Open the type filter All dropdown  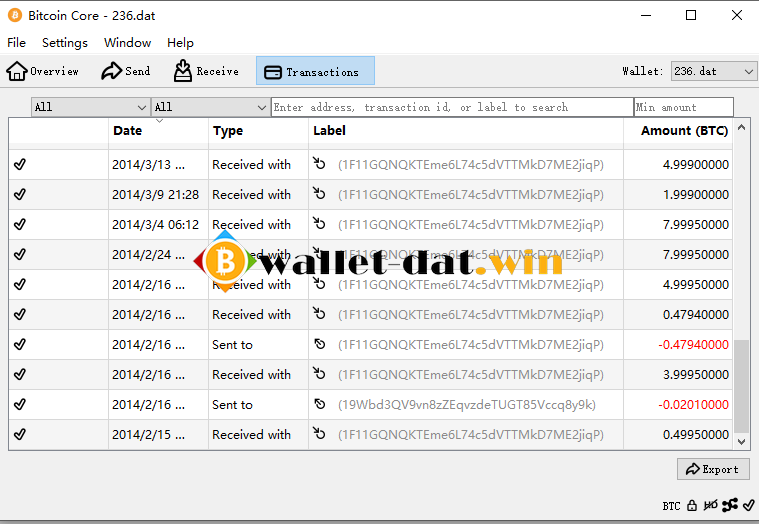click(x=210, y=107)
